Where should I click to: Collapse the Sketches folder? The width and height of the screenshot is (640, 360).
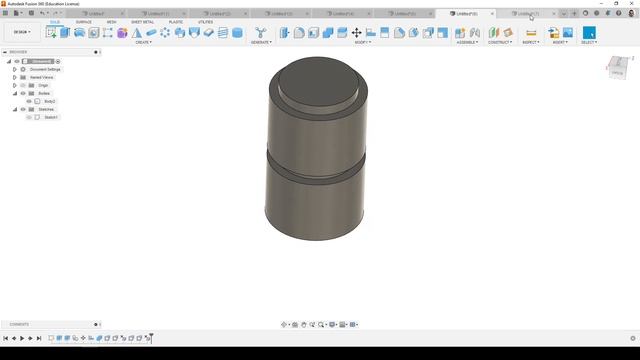point(15,109)
